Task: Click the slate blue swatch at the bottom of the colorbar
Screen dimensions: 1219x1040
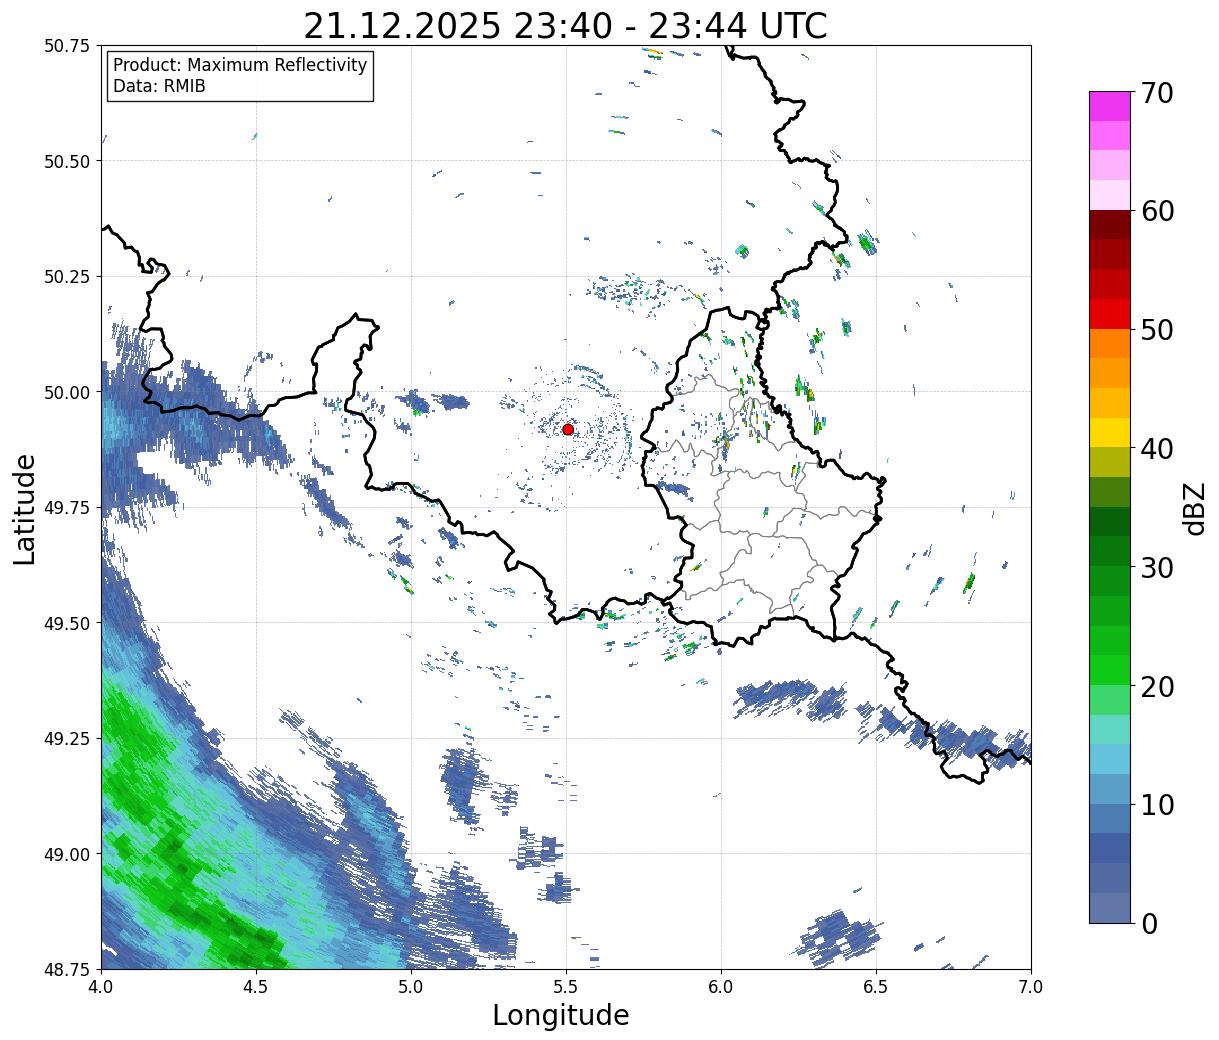Action: pyautogui.click(x=1110, y=907)
